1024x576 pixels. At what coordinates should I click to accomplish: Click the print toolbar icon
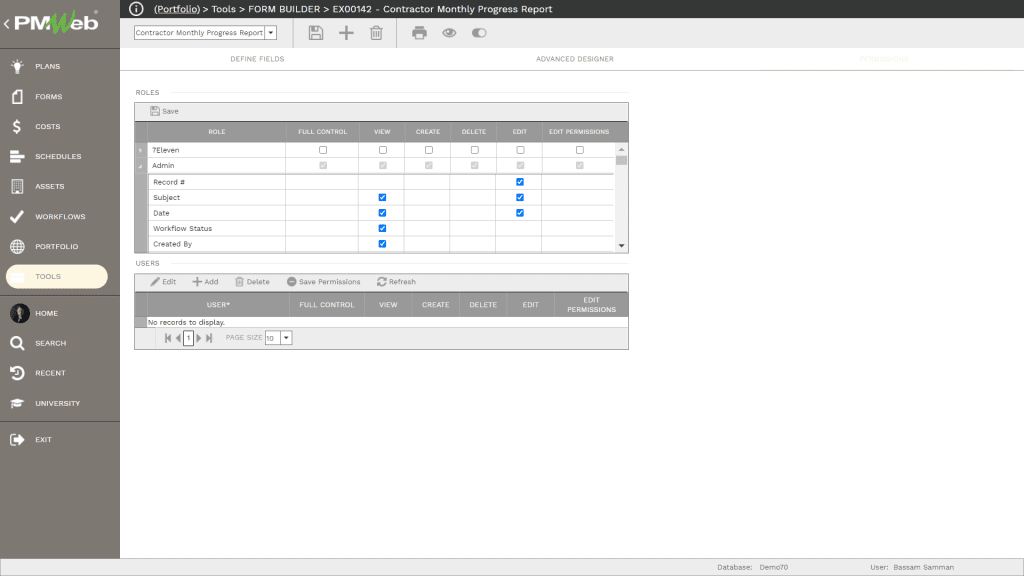coord(419,33)
